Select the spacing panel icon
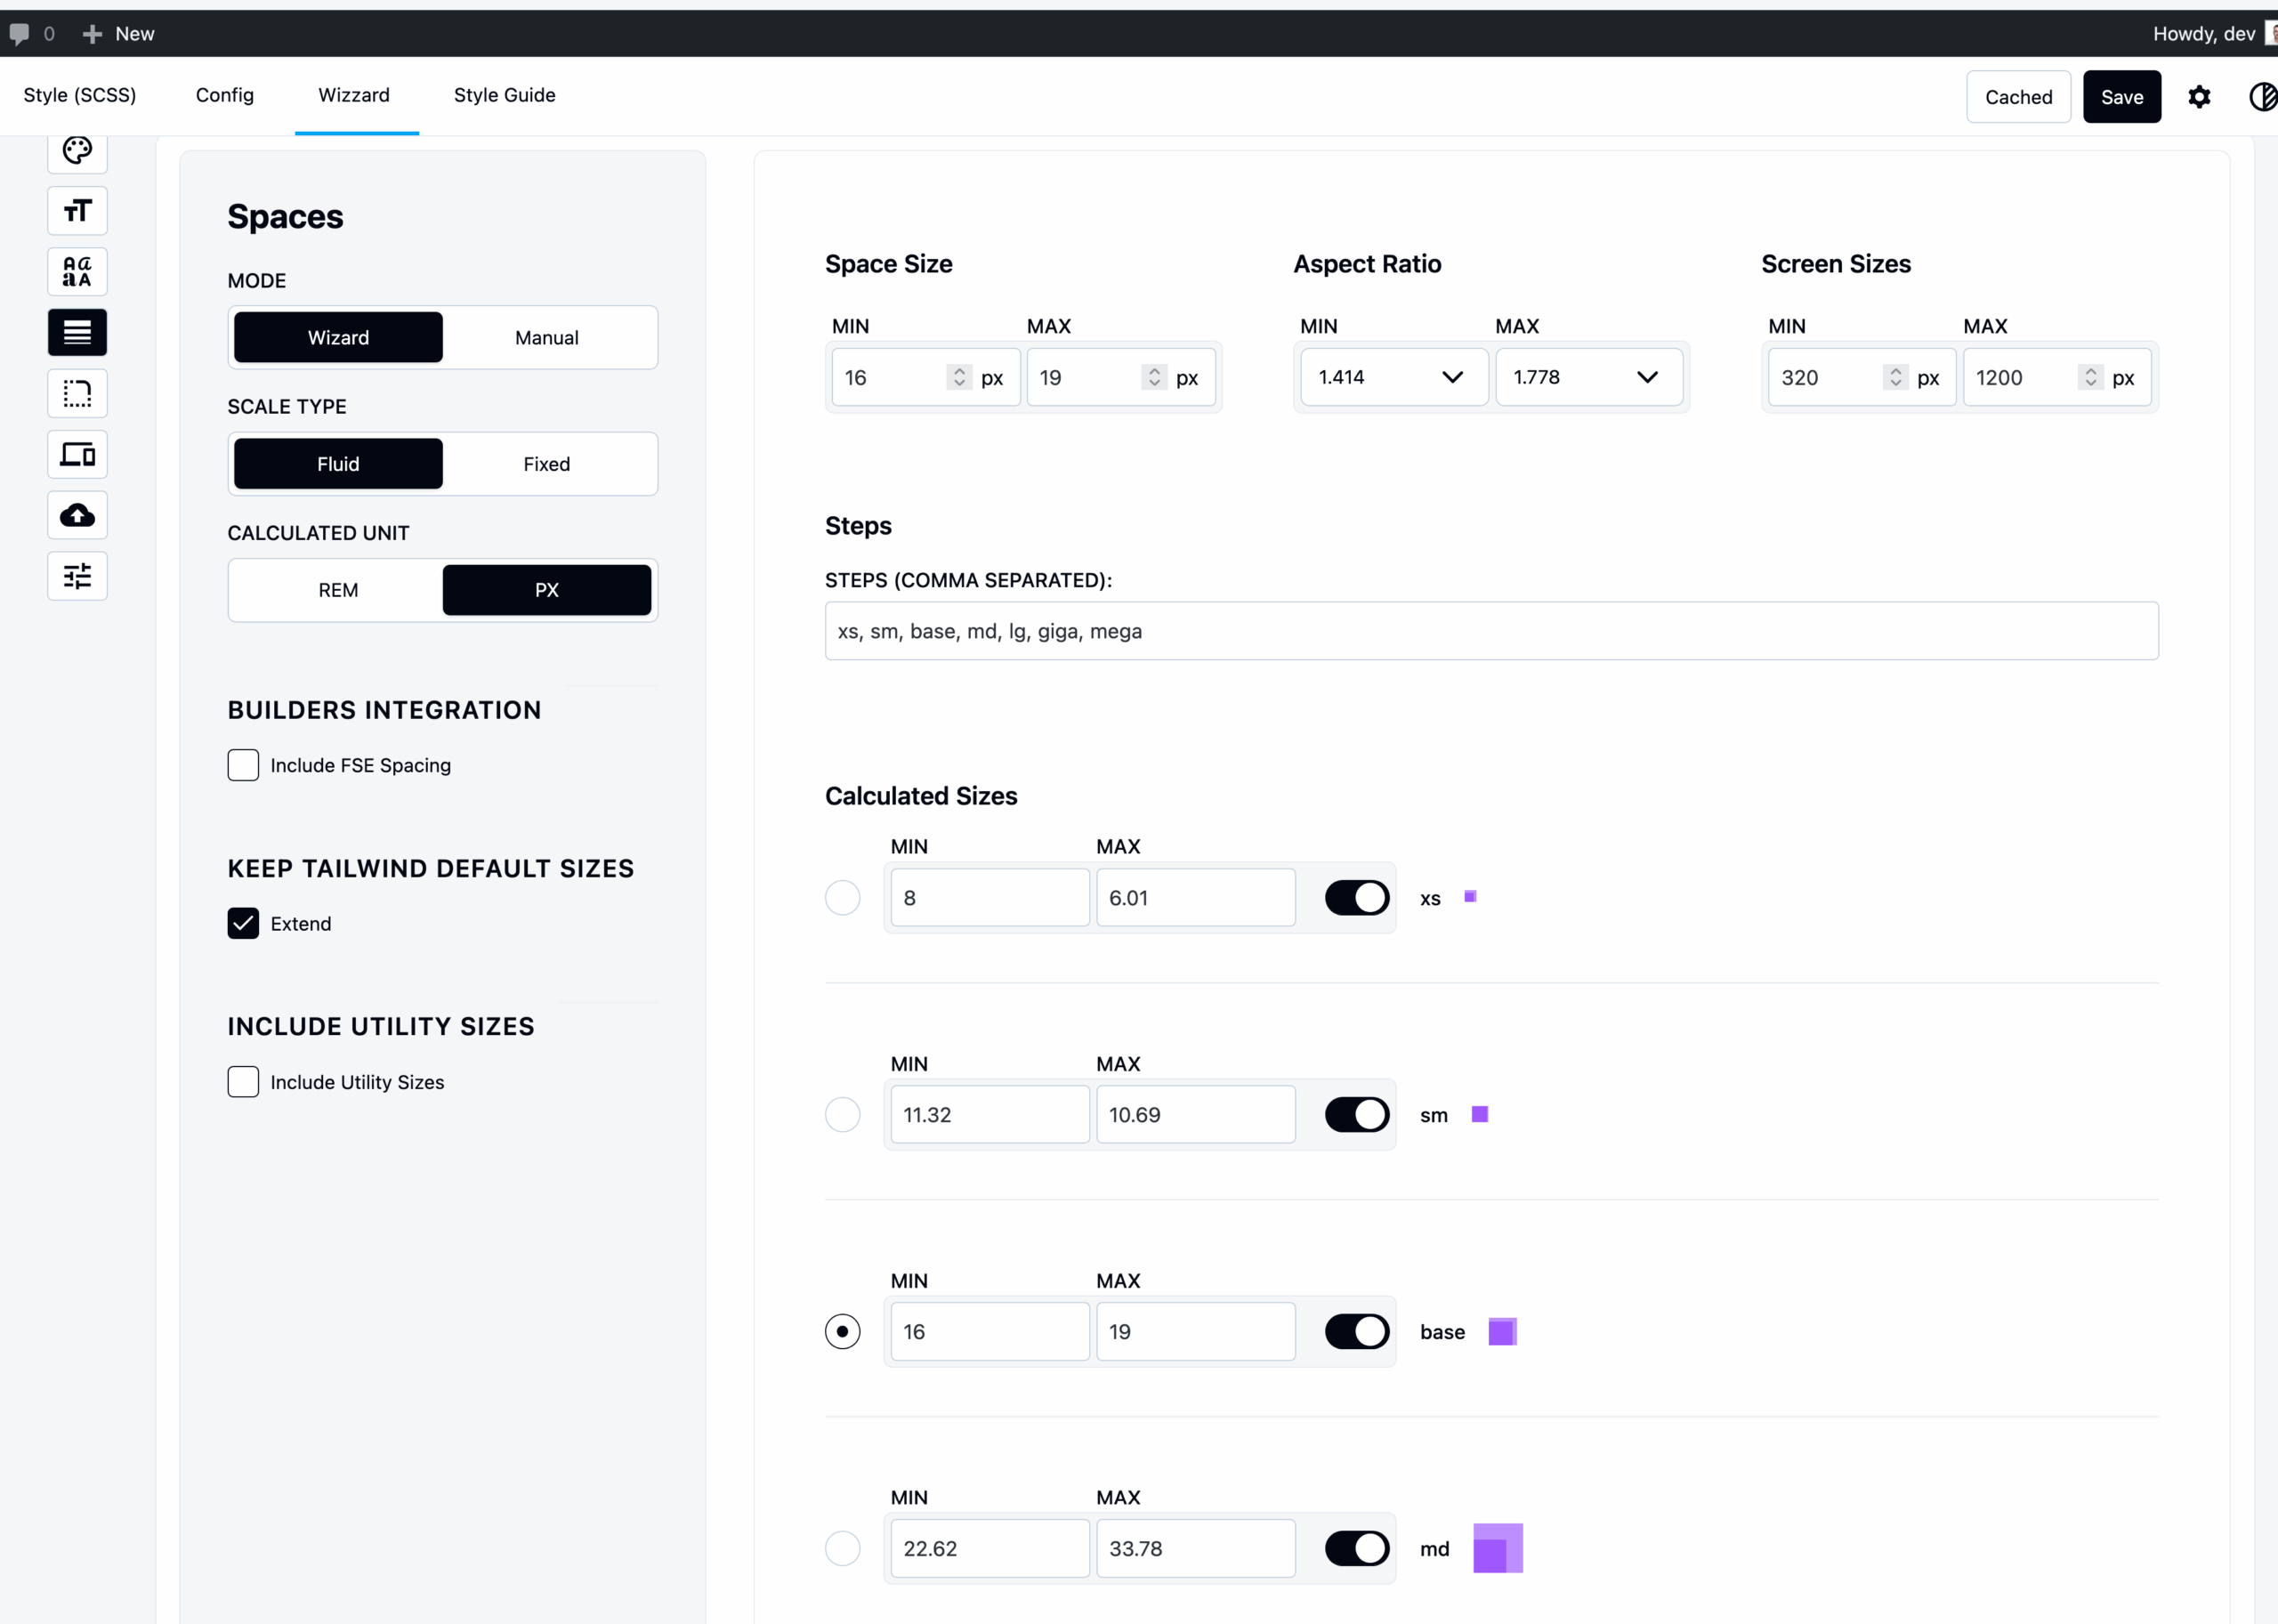 click(77, 332)
